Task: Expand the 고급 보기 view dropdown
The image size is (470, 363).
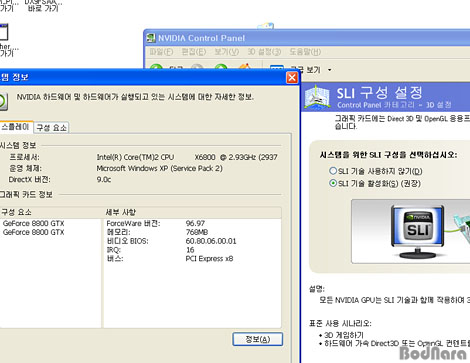Action: tap(329, 70)
